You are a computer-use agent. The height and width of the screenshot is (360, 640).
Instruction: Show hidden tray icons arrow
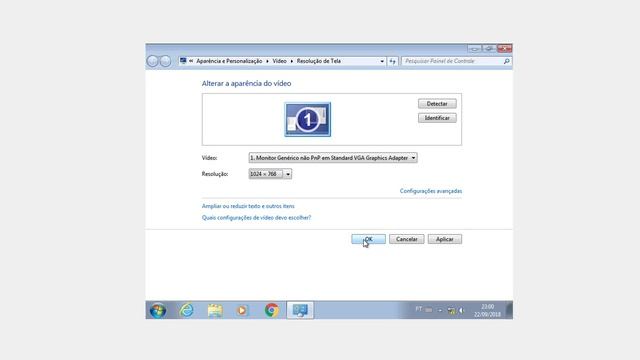coord(440,311)
